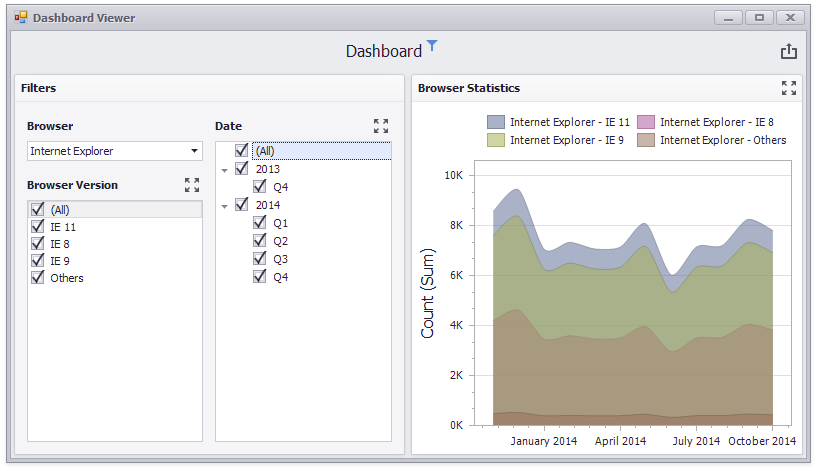
Task: Toggle the Others browser version checkbox
Action: [x=38, y=277]
